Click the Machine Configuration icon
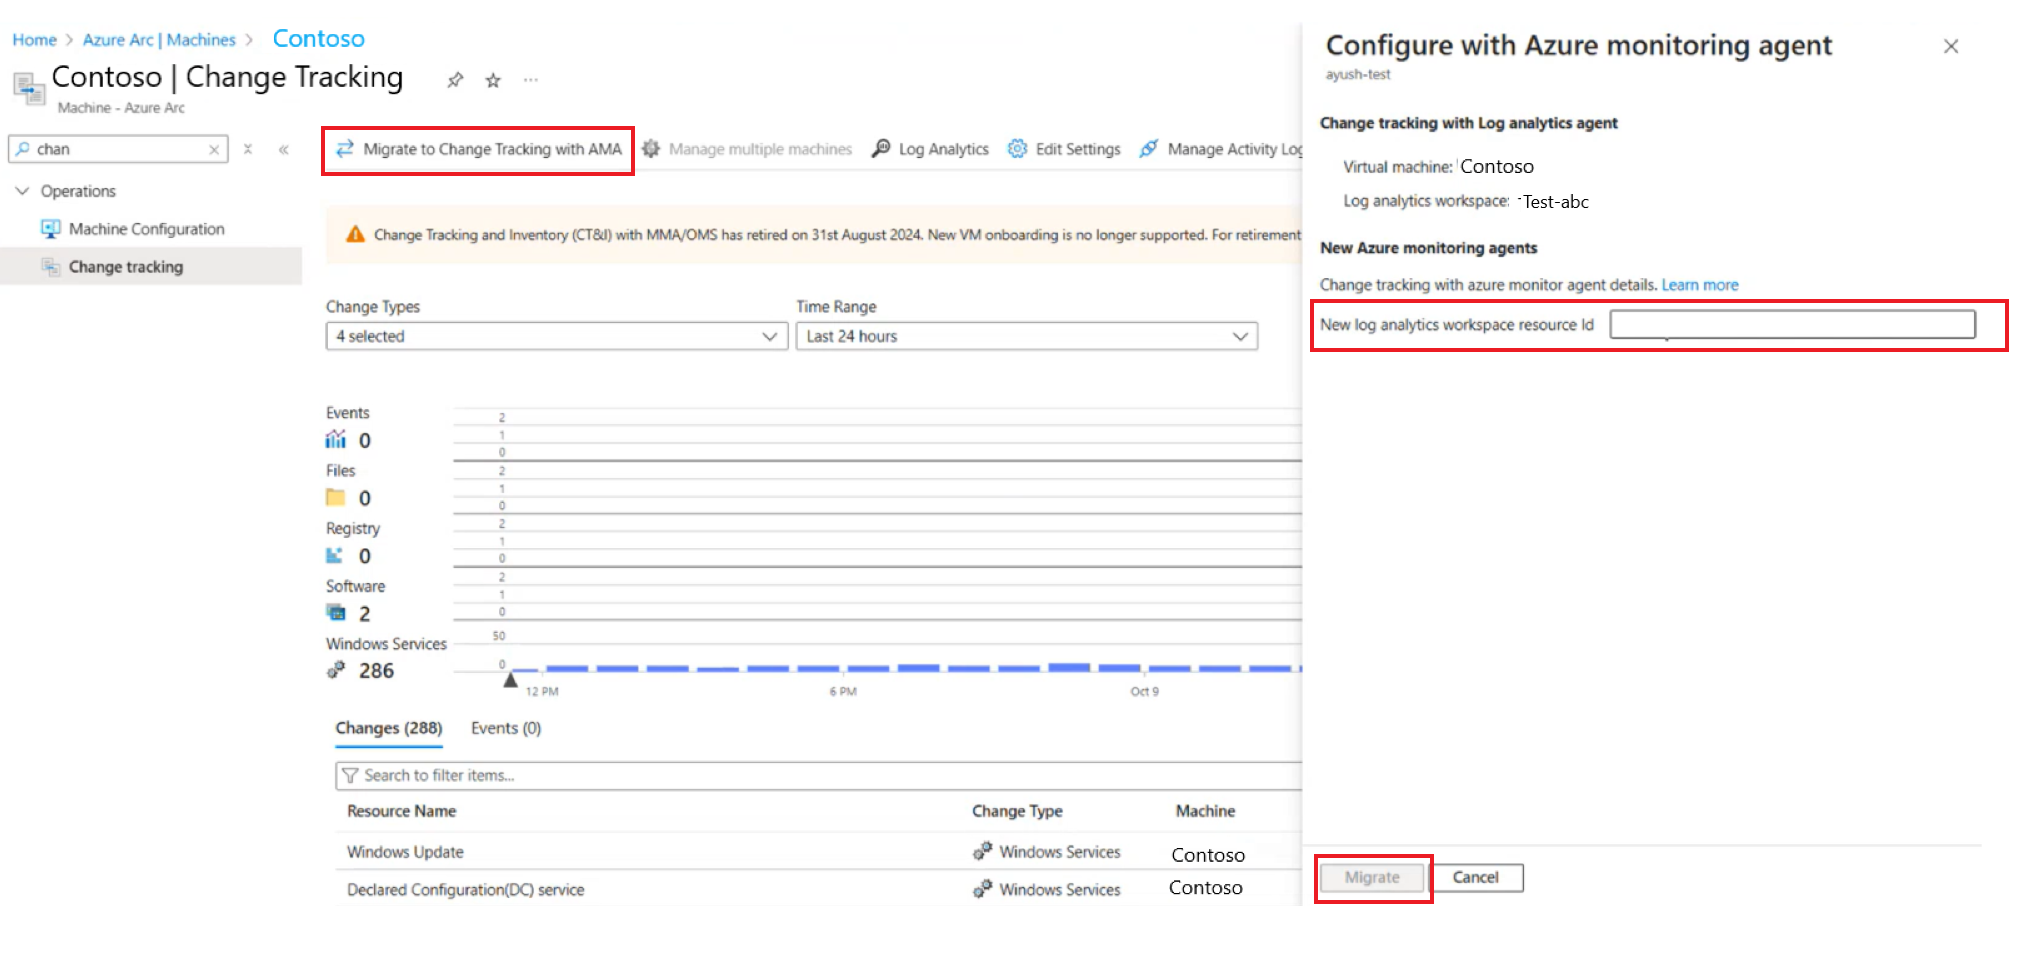The height and width of the screenshot is (973, 2031). pyautogui.click(x=50, y=229)
